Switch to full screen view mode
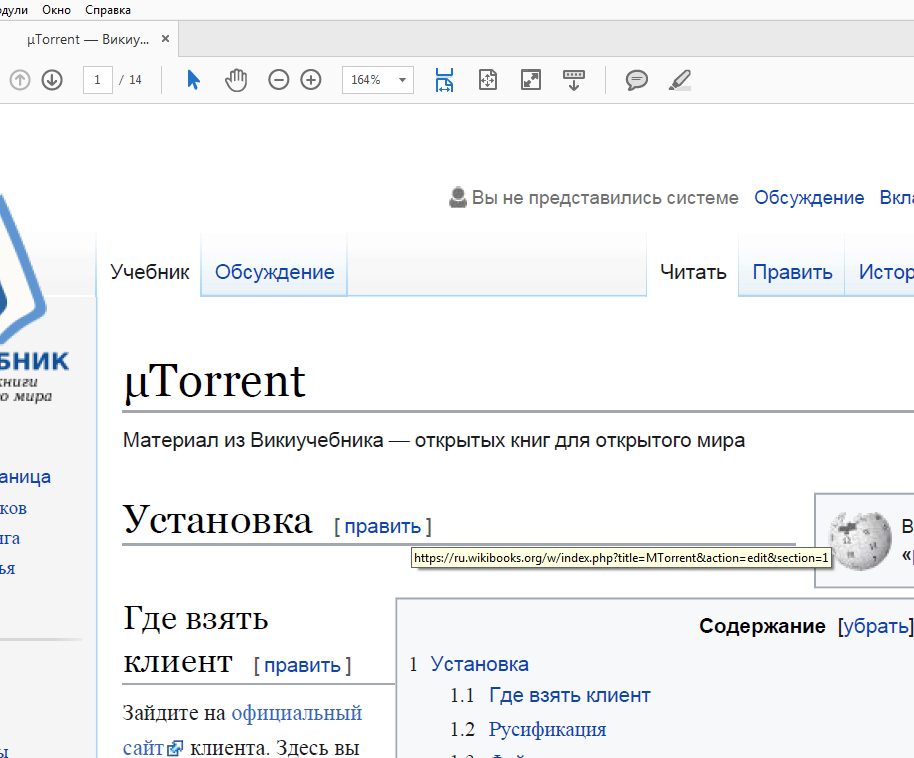 [x=530, y=80]
